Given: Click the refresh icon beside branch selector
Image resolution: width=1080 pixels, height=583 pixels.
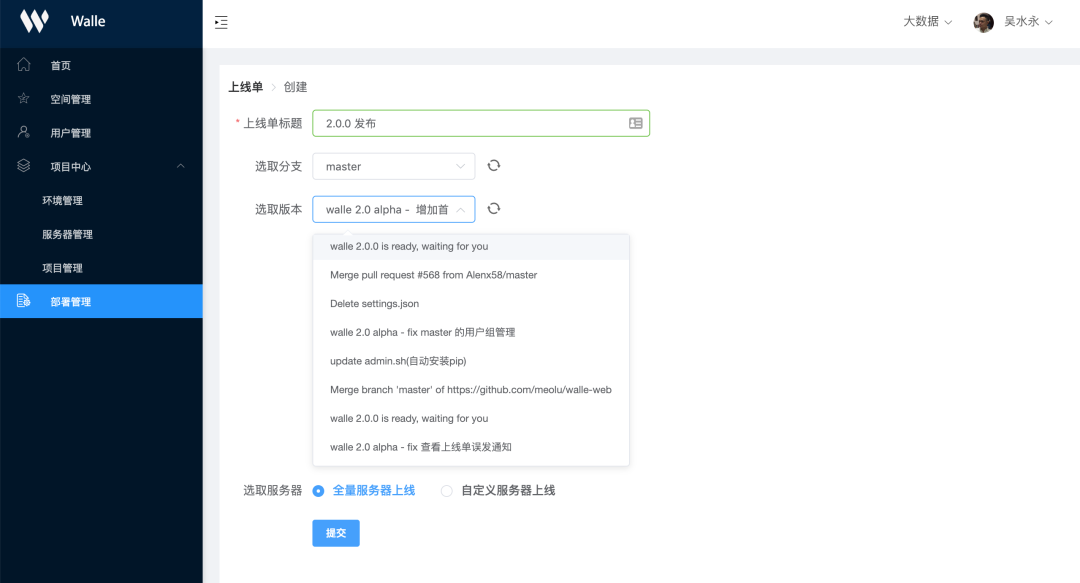Looking at the screenshot, I should 493,166.
